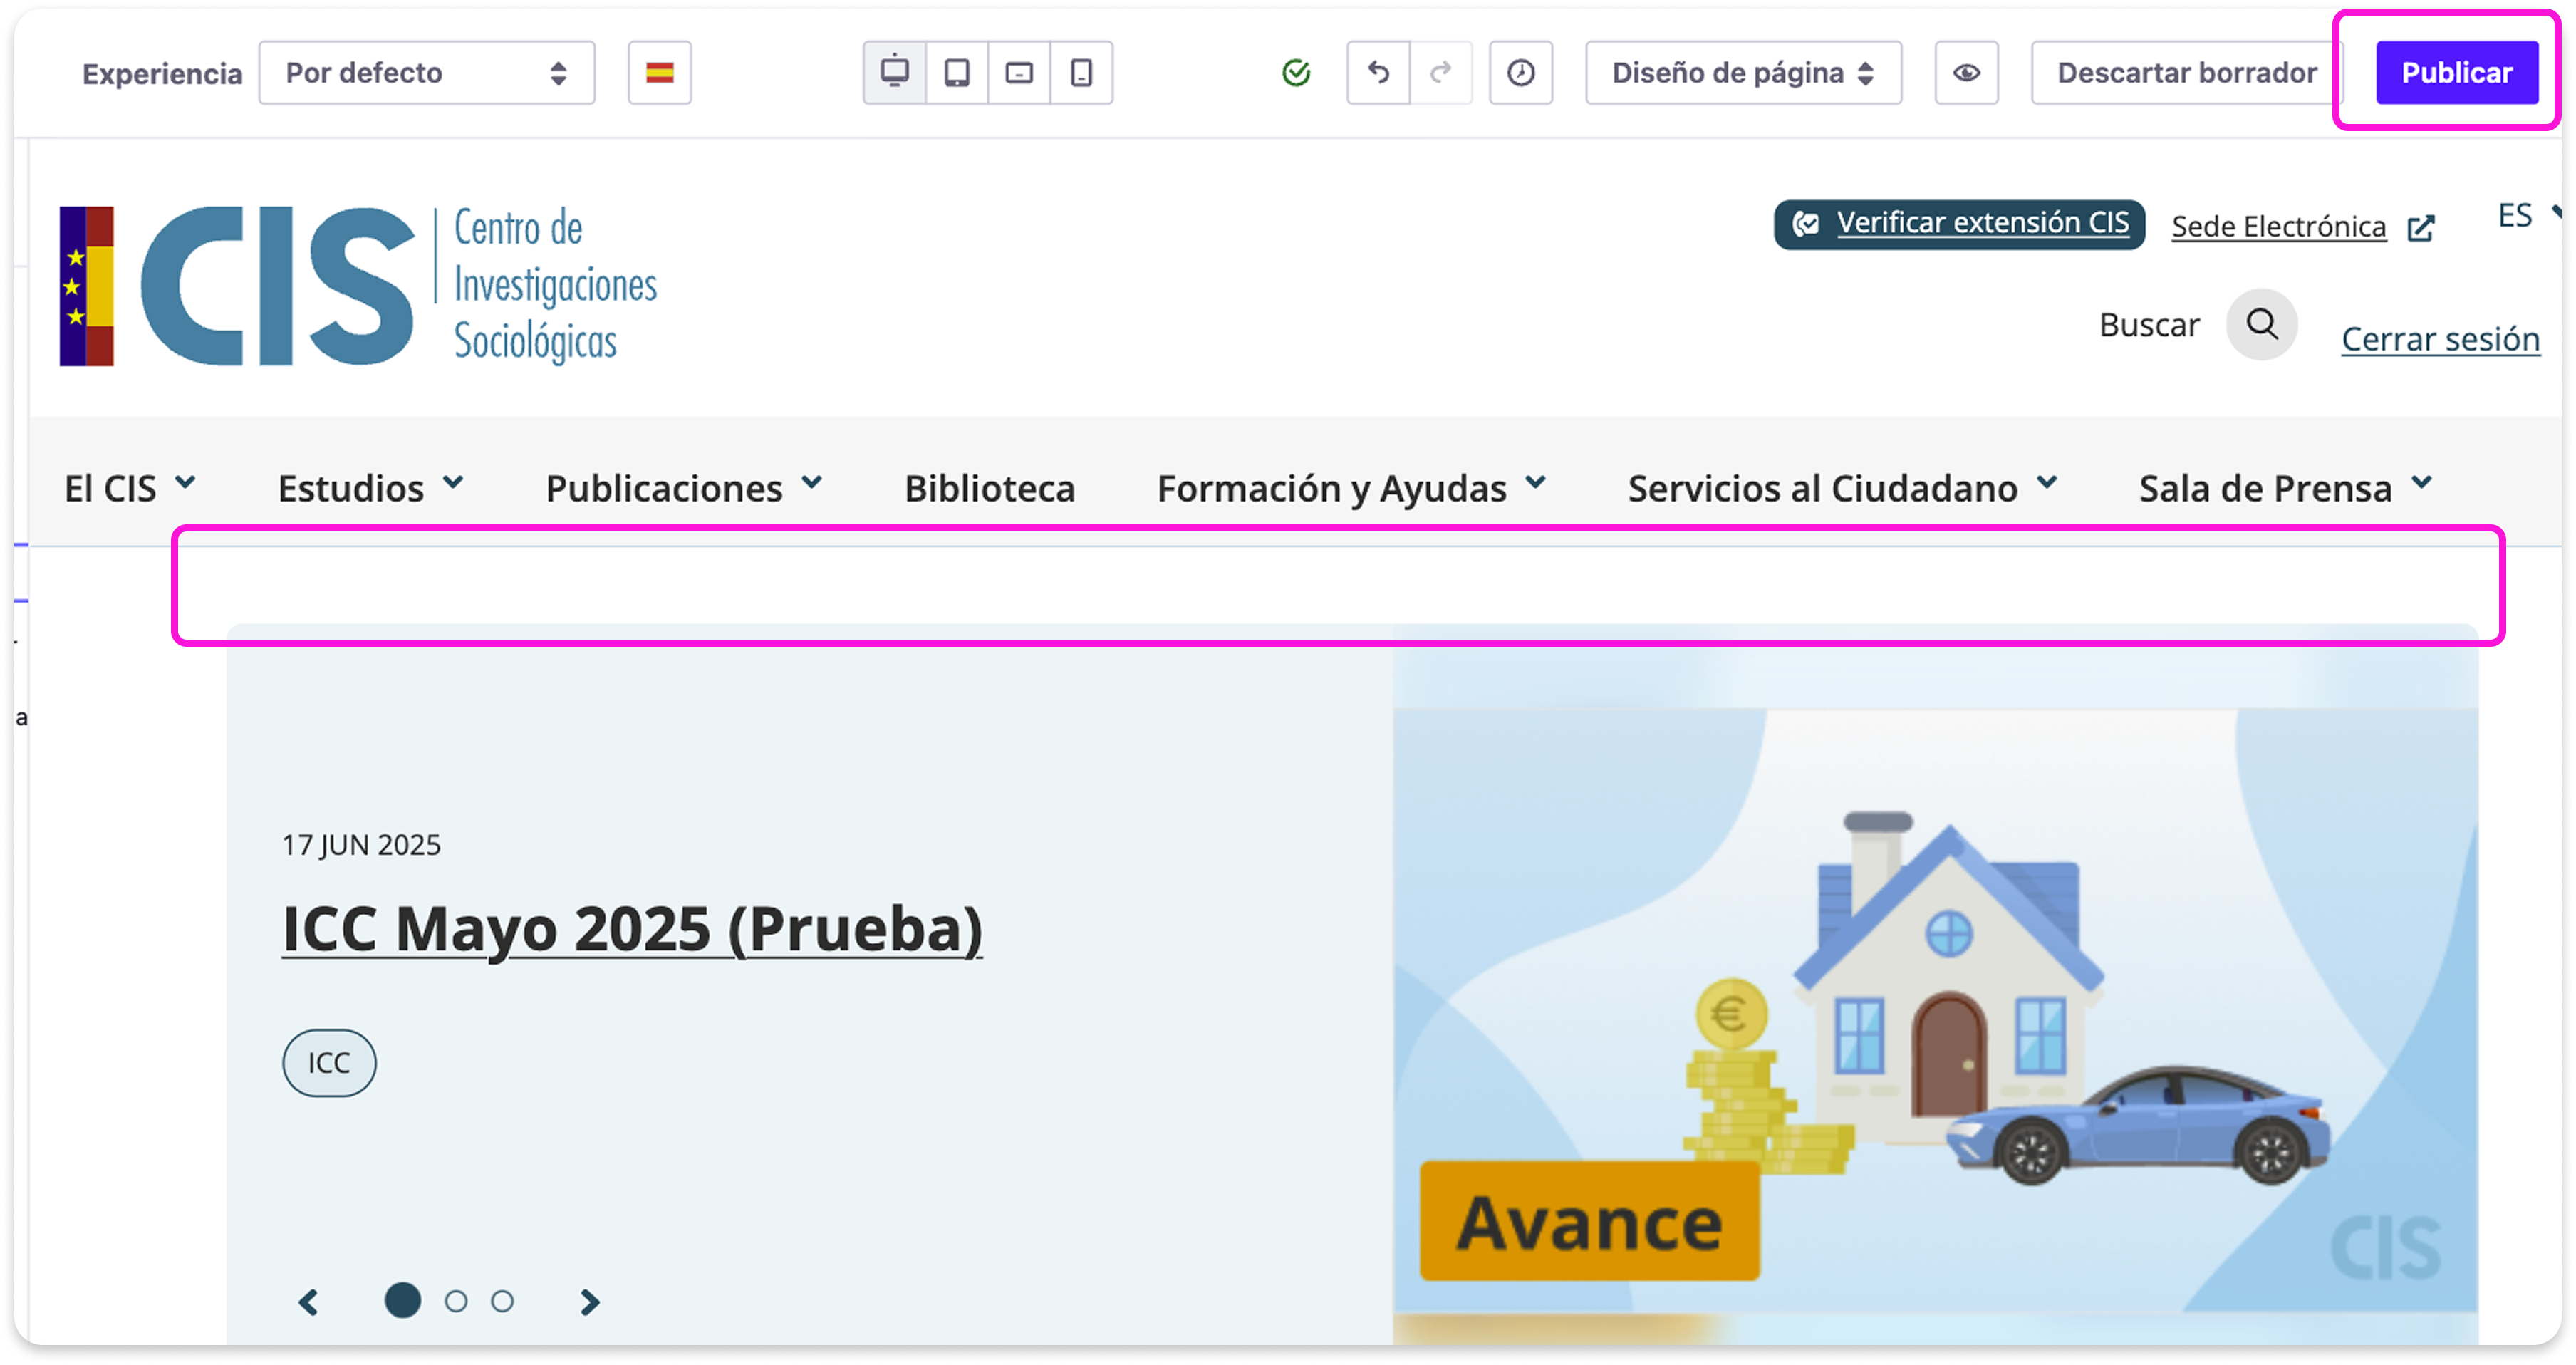Expand the Estudios menu chevron

tap(453, 484)
